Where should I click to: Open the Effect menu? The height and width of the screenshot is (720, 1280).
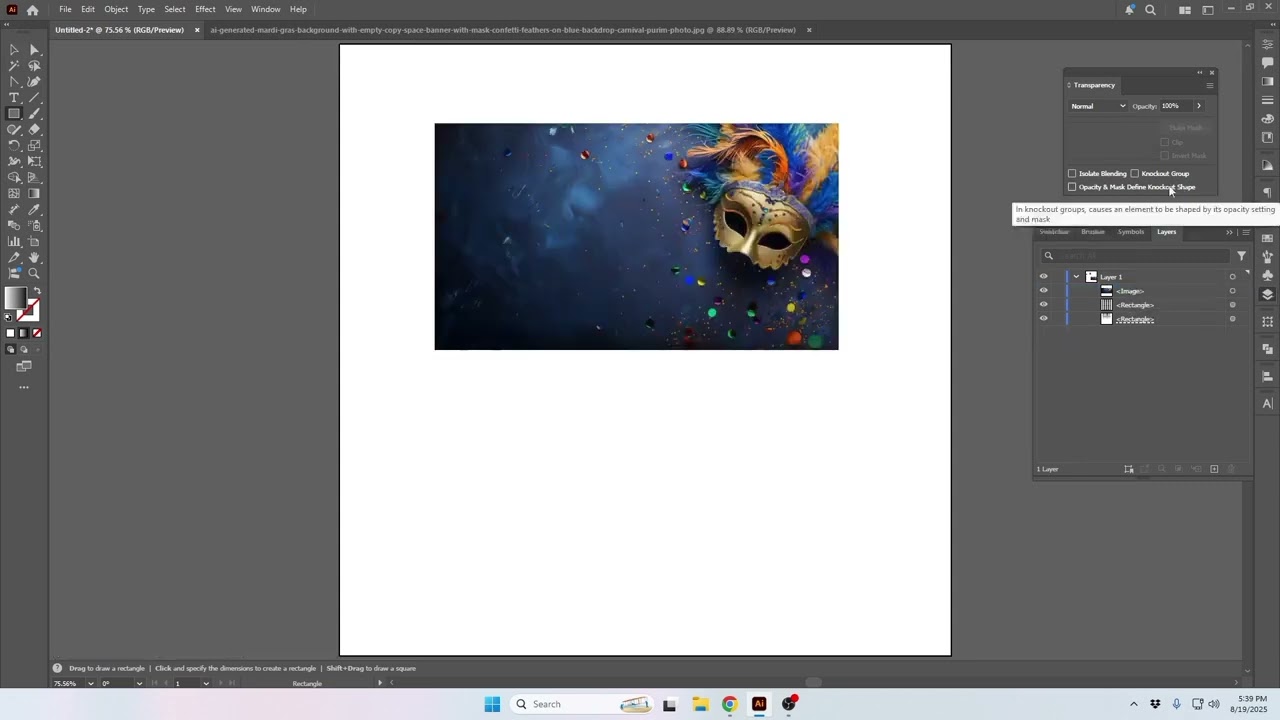(x=205, y=9)
